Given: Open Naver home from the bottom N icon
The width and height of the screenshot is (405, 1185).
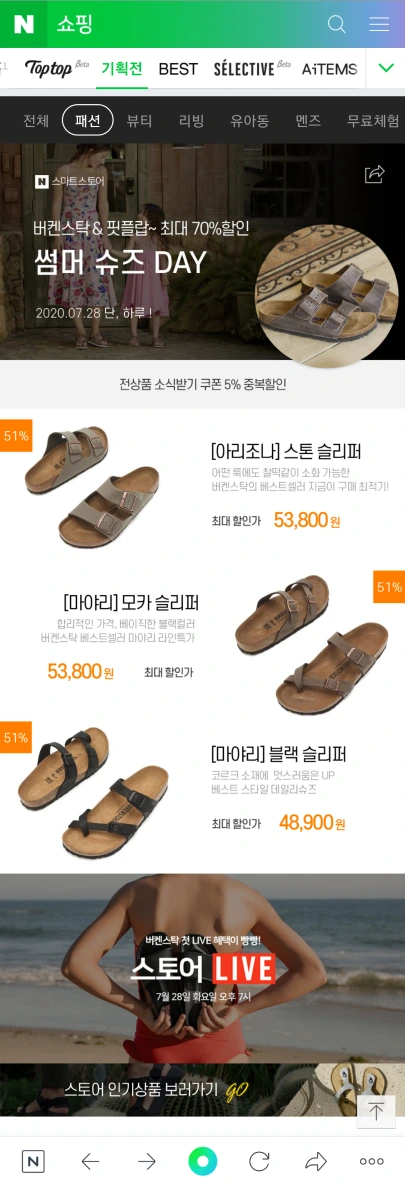Looking at the screenshot, I should [x=32, y=1161].
